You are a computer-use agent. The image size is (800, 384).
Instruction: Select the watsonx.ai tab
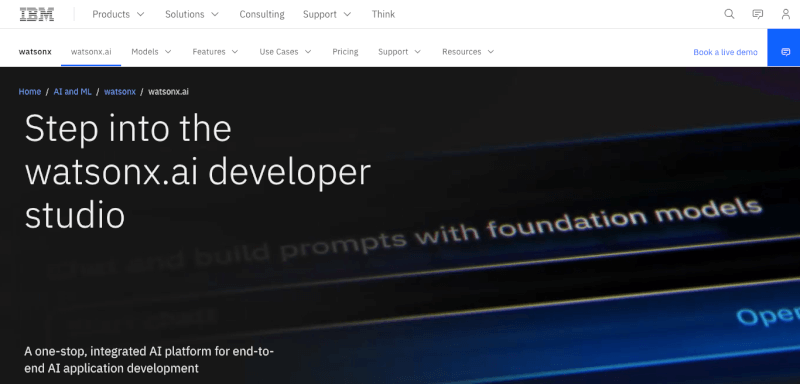pyautogui.click(x=91, y=52)
